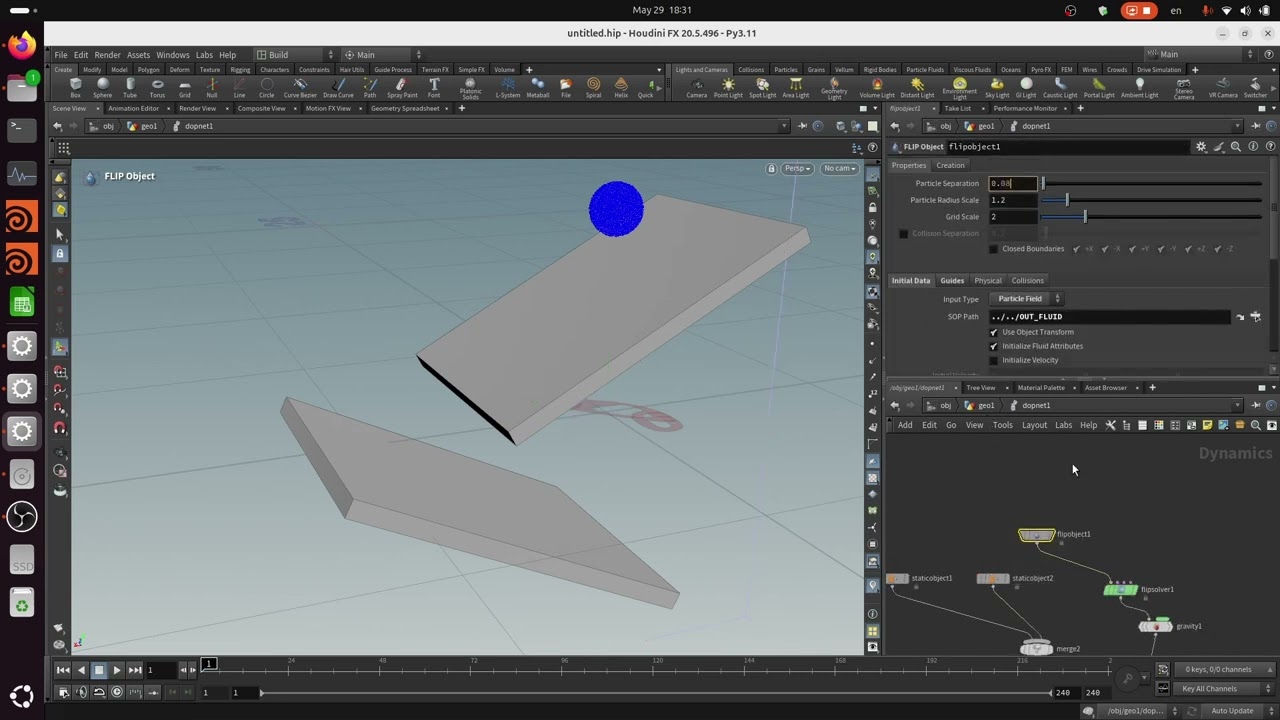Open network editor find magnifier
Screen dimensions: 1280x720
coord(1255,425)
